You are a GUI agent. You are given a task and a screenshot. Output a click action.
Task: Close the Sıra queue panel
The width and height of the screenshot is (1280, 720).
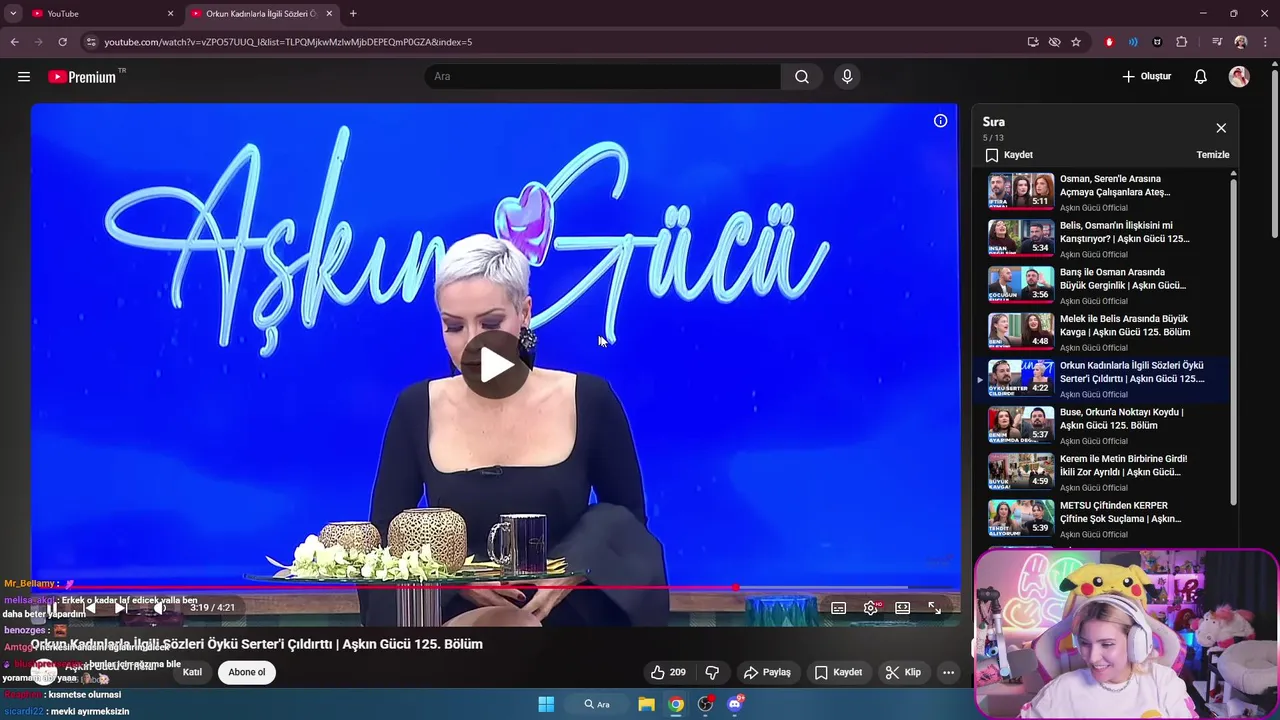coord(1221,128)
